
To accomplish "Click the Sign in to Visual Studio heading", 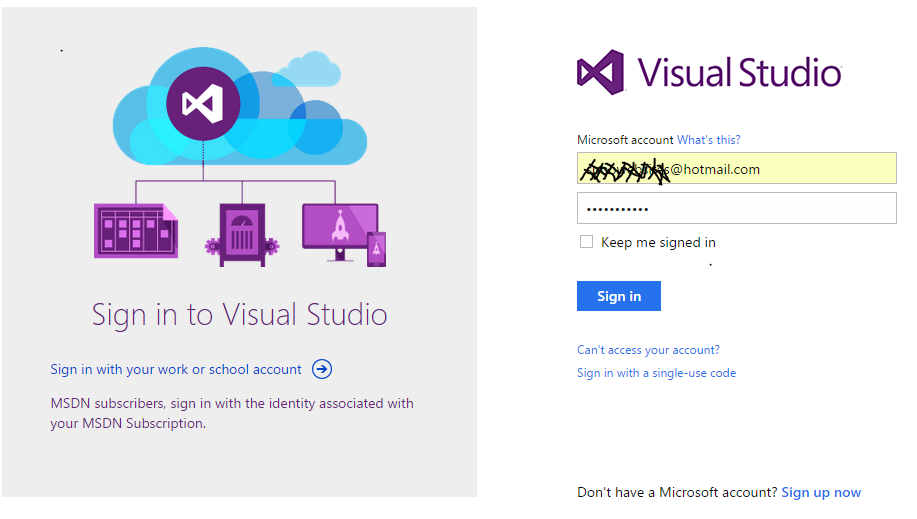I will pos(239,315).
